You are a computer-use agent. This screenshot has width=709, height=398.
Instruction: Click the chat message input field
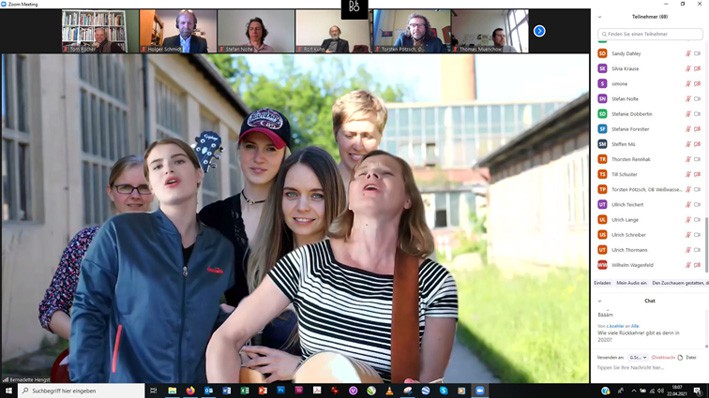(x=649, y=368)
